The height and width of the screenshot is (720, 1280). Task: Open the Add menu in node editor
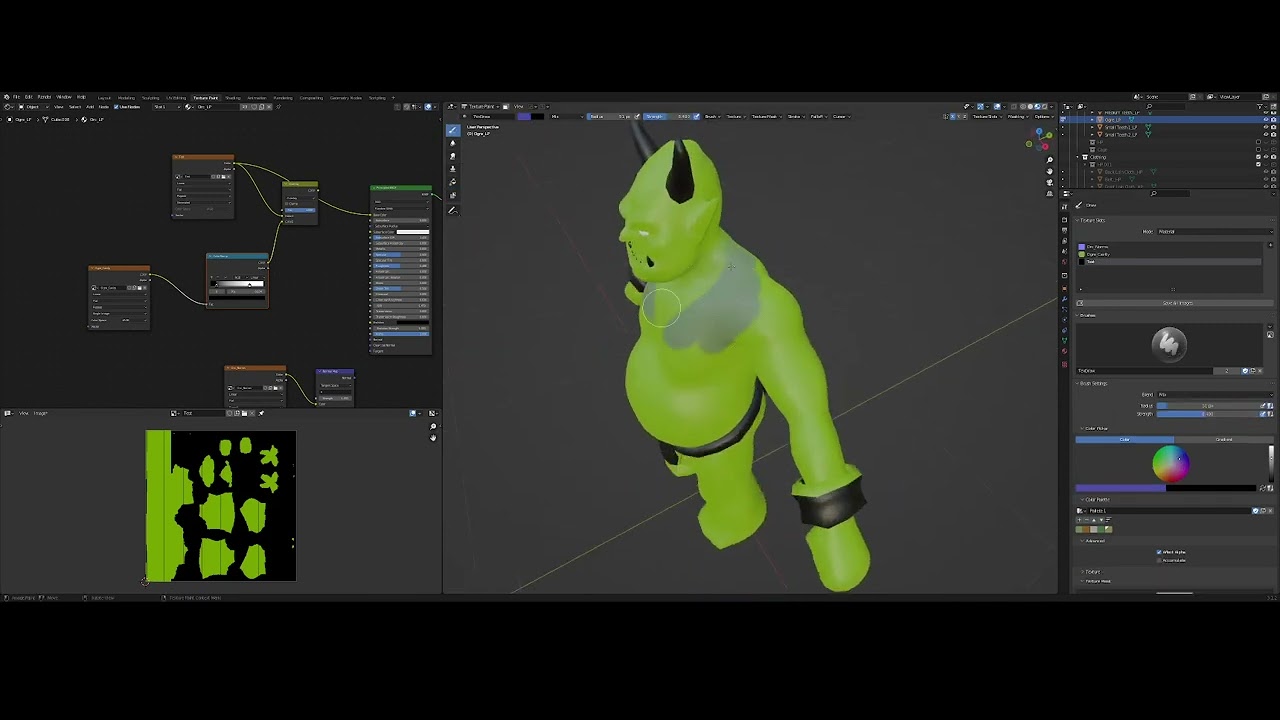tap(90, 106)
